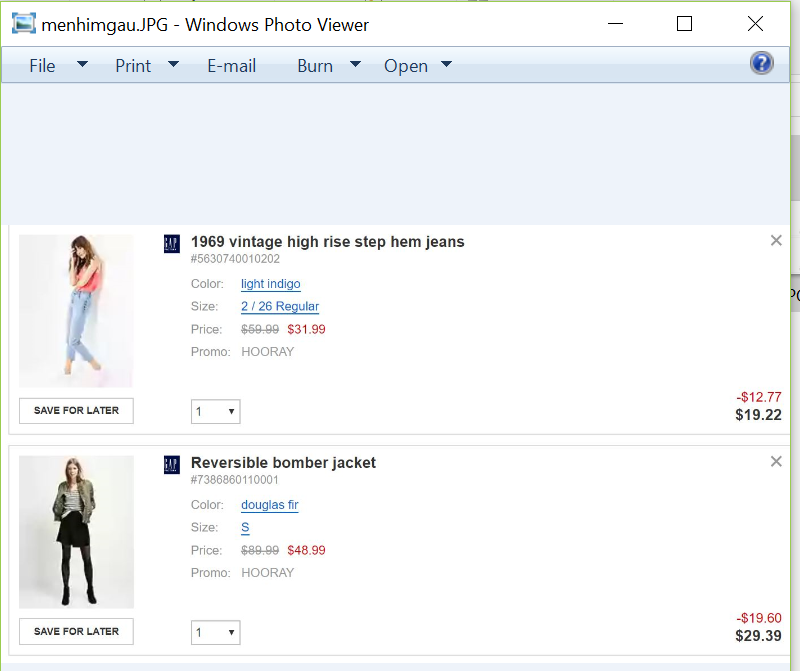Open the Burn menu

(315, 66)
